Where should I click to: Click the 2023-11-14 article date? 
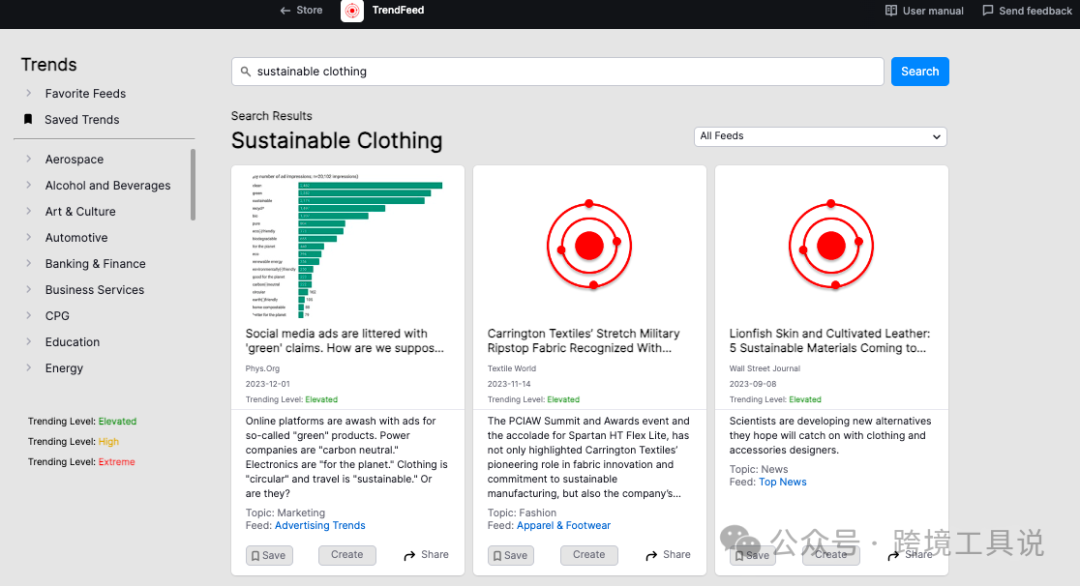click(x=509, y=384)
